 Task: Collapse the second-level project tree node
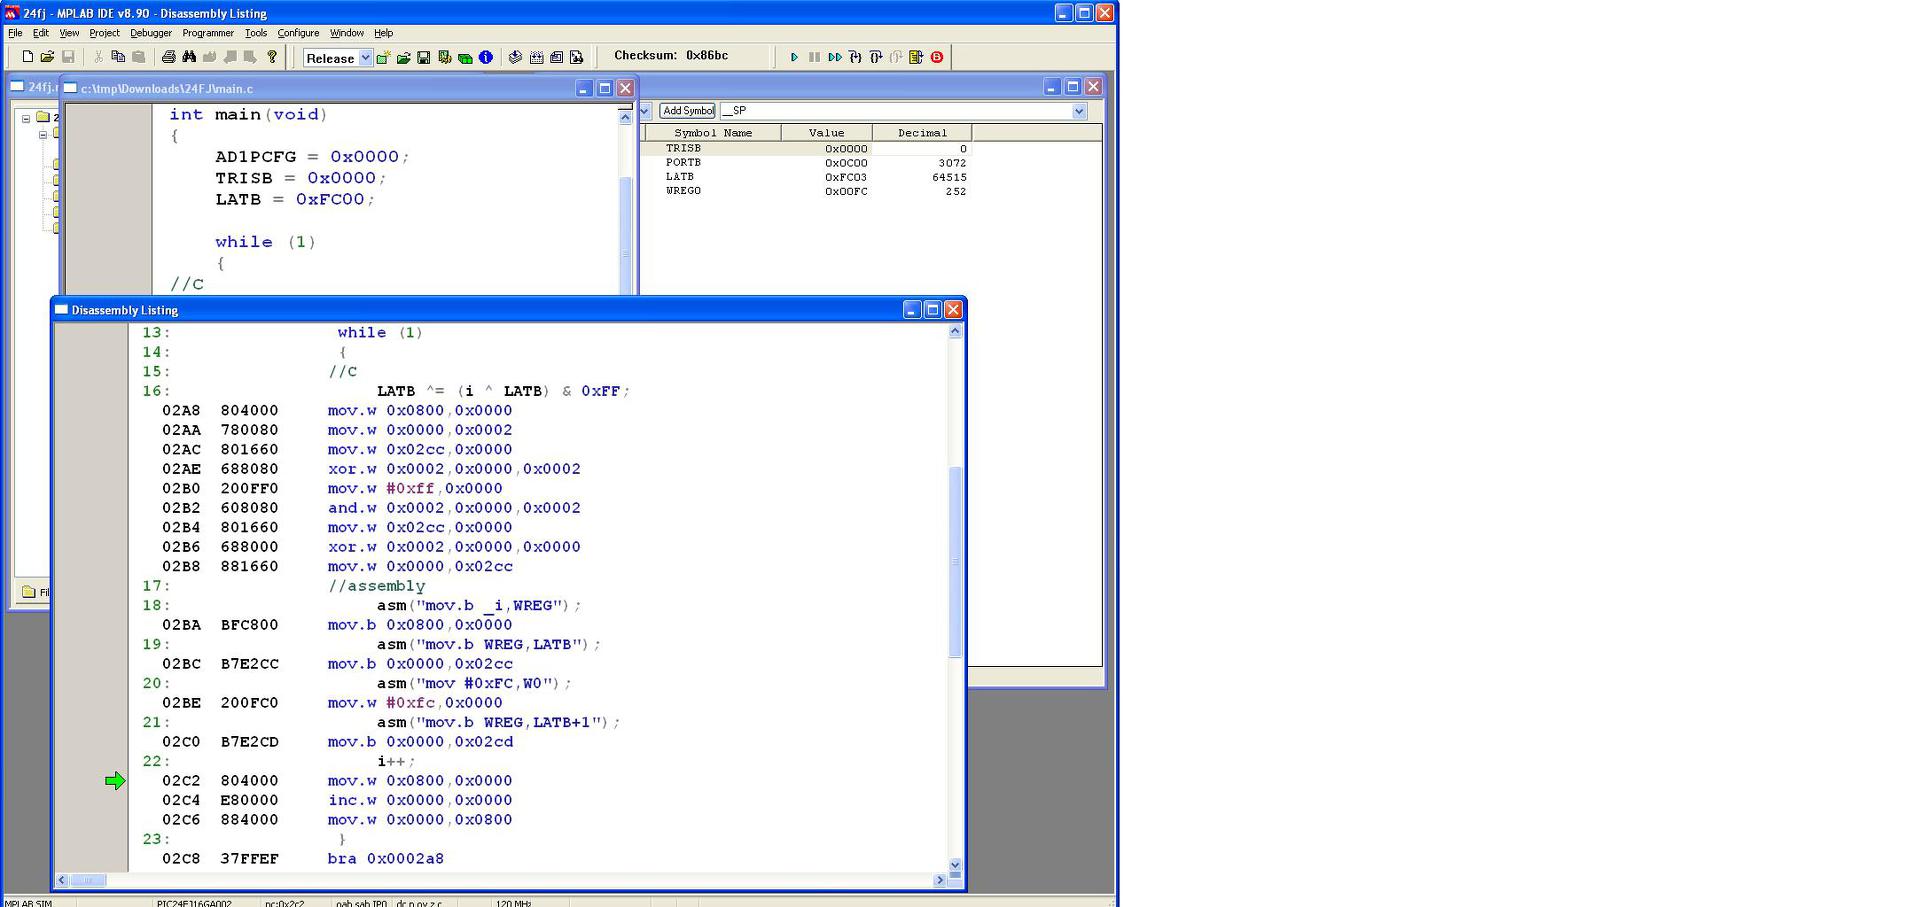click(43, 134)
